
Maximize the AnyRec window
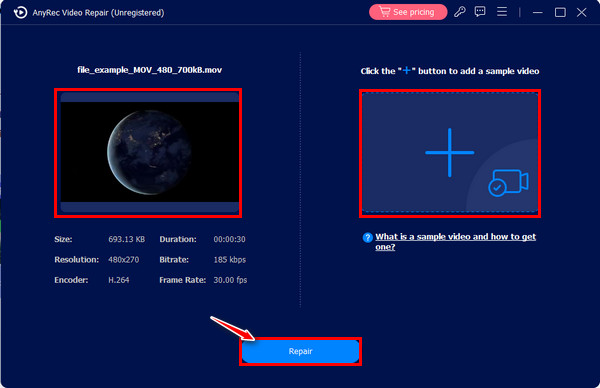coord(560,12)
